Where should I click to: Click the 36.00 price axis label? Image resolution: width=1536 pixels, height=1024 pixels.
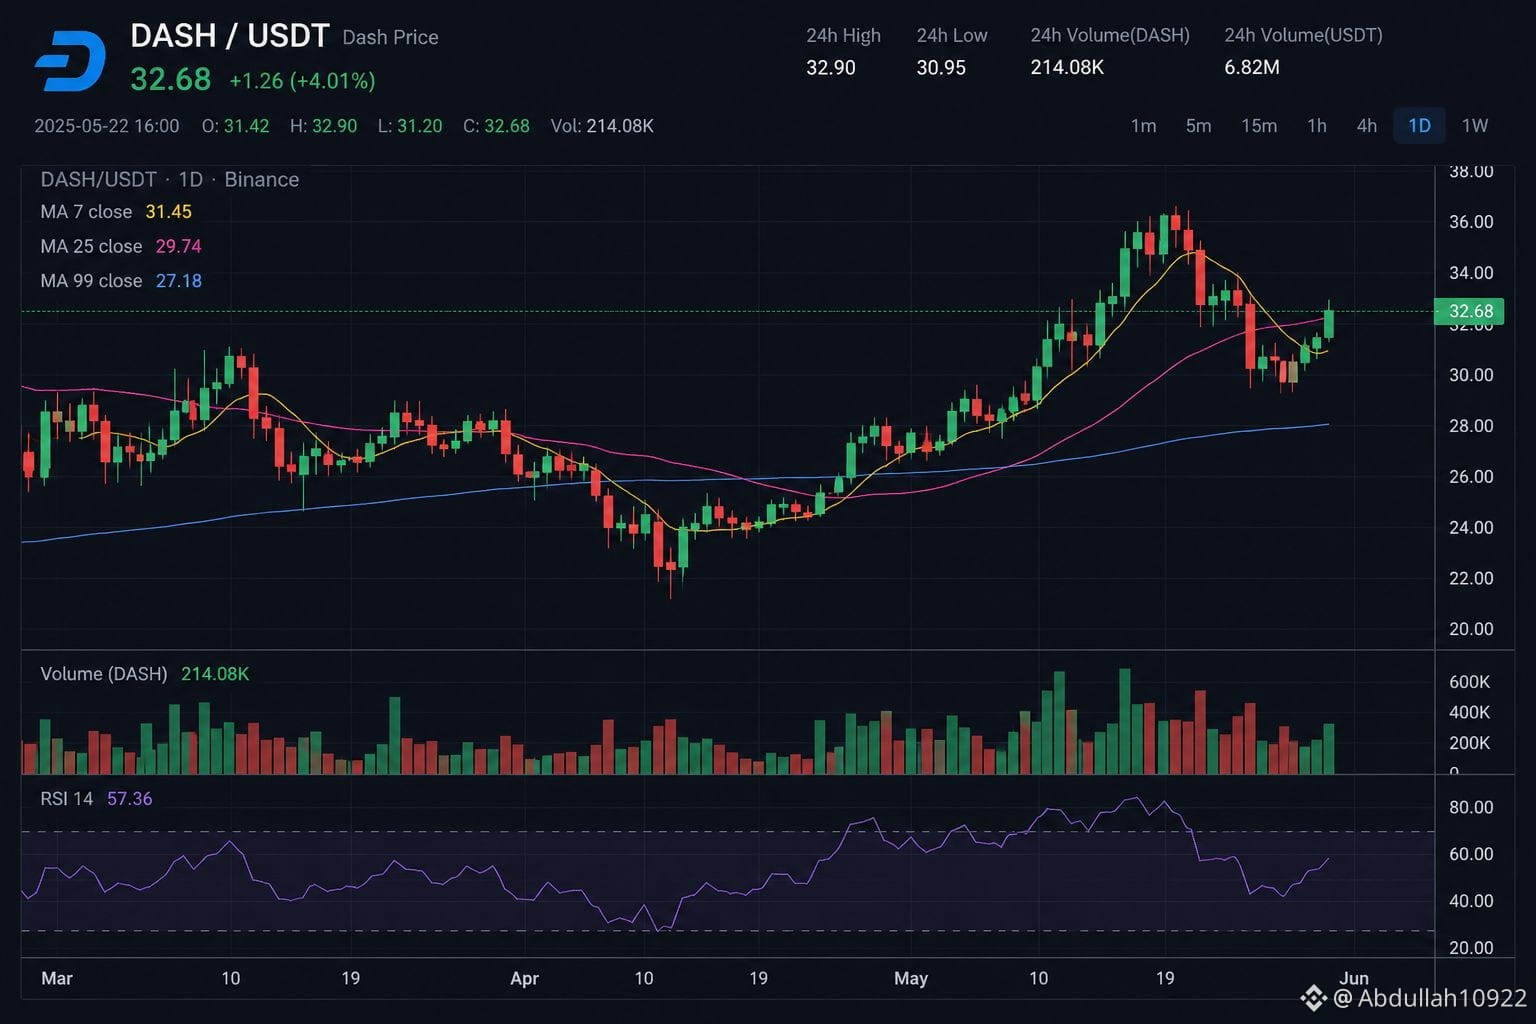(1471, 222)
